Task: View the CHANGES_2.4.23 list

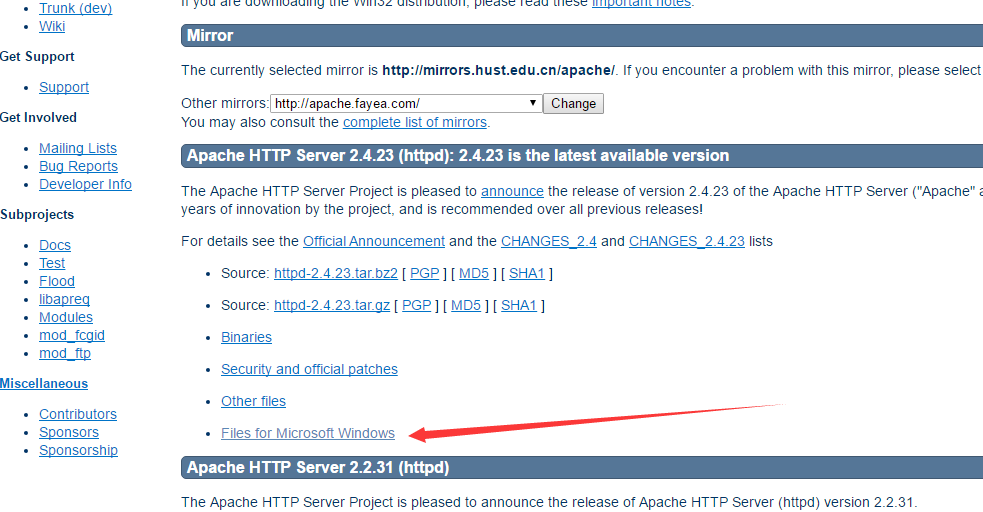Action: tap(686, 241)
